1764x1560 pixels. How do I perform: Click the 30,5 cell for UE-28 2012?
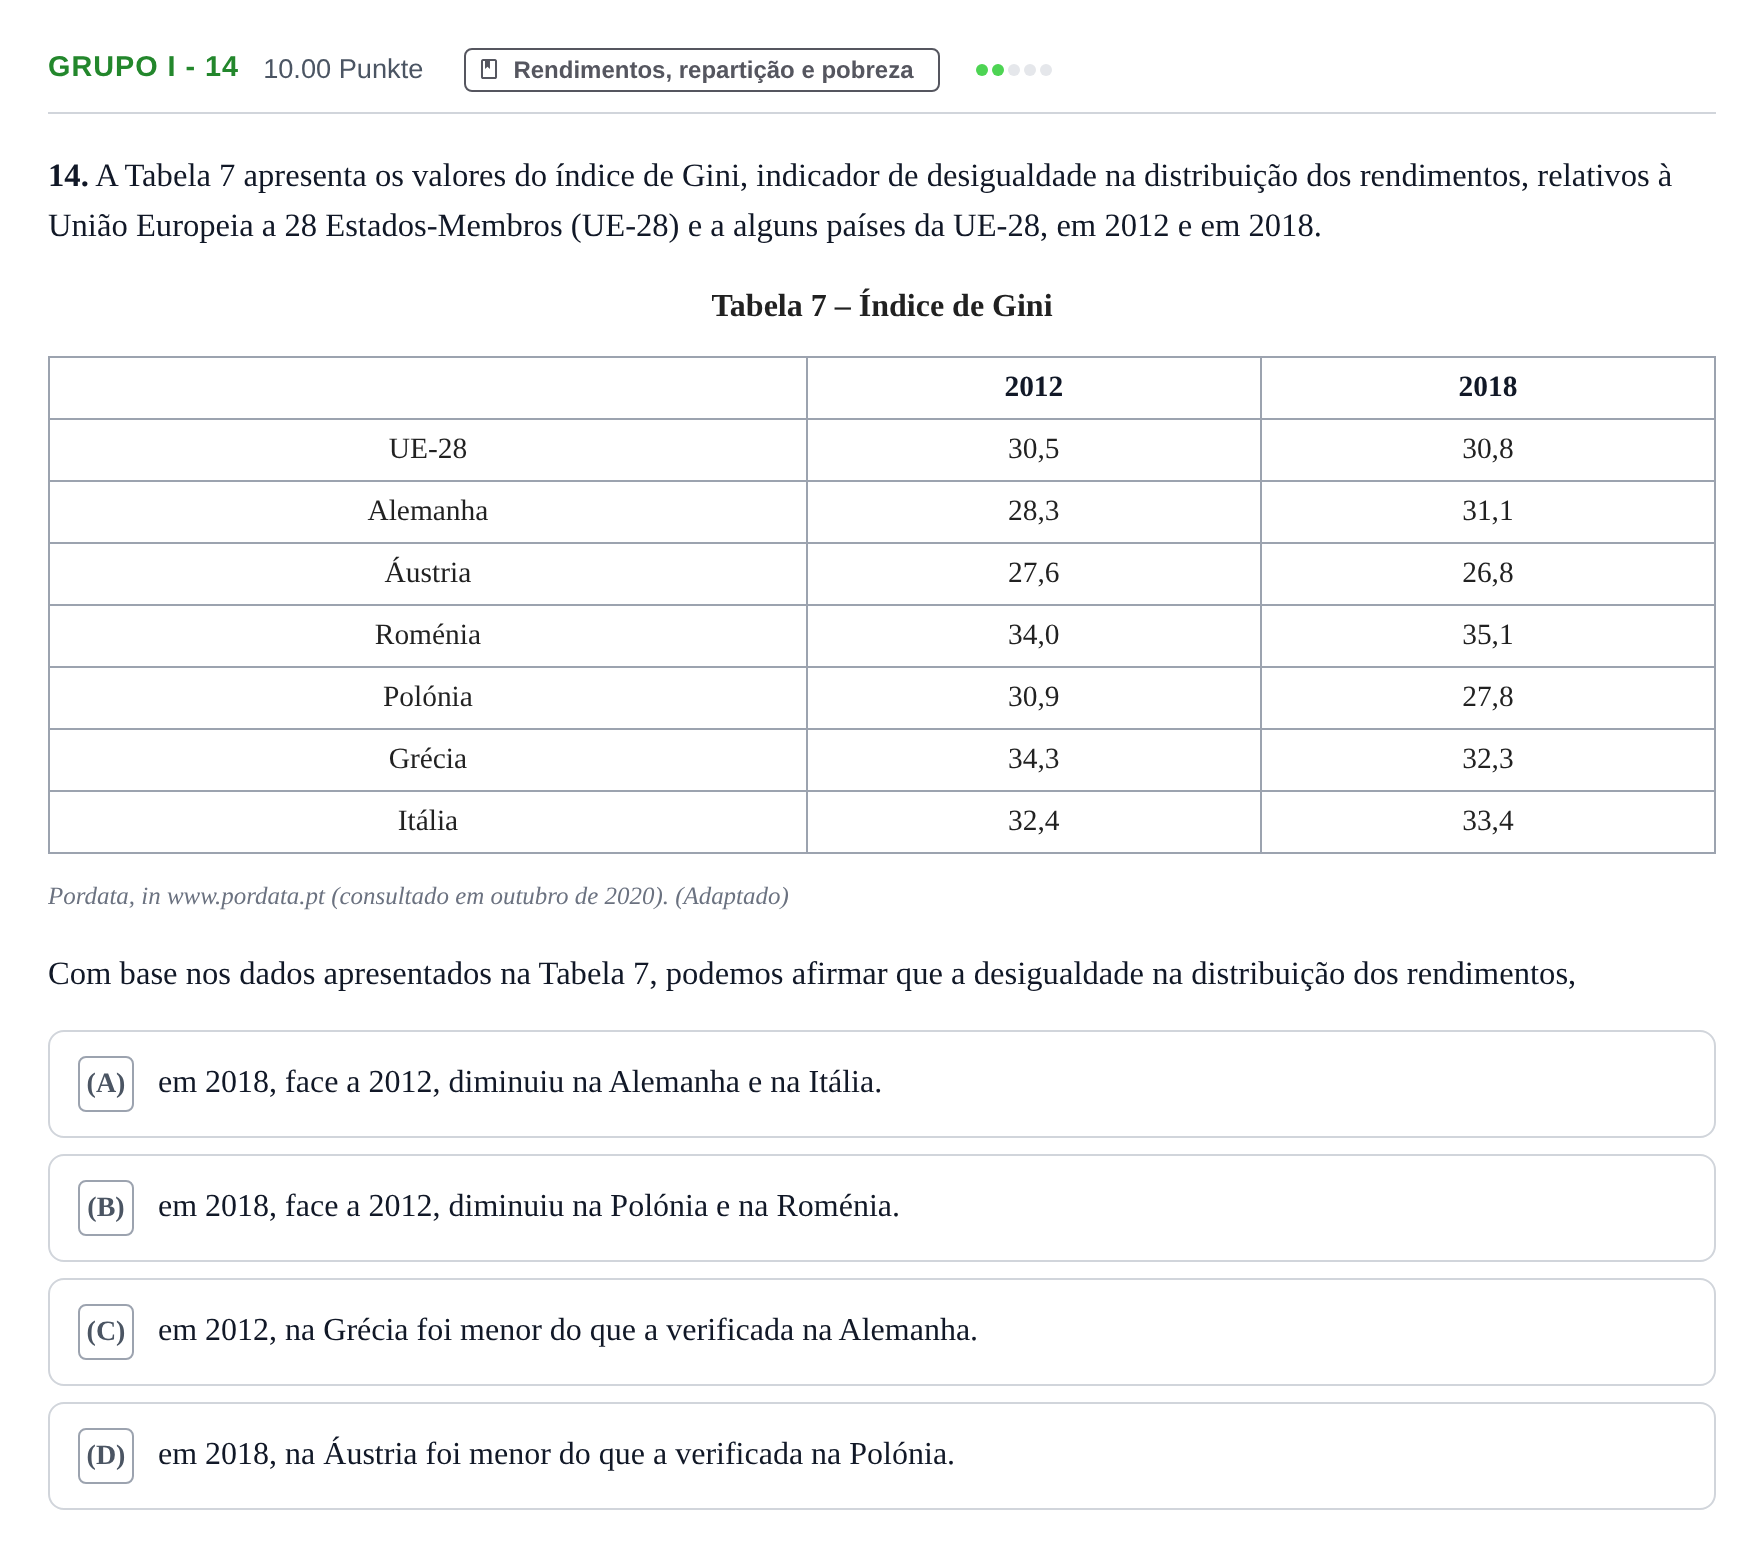(1033, 449)
